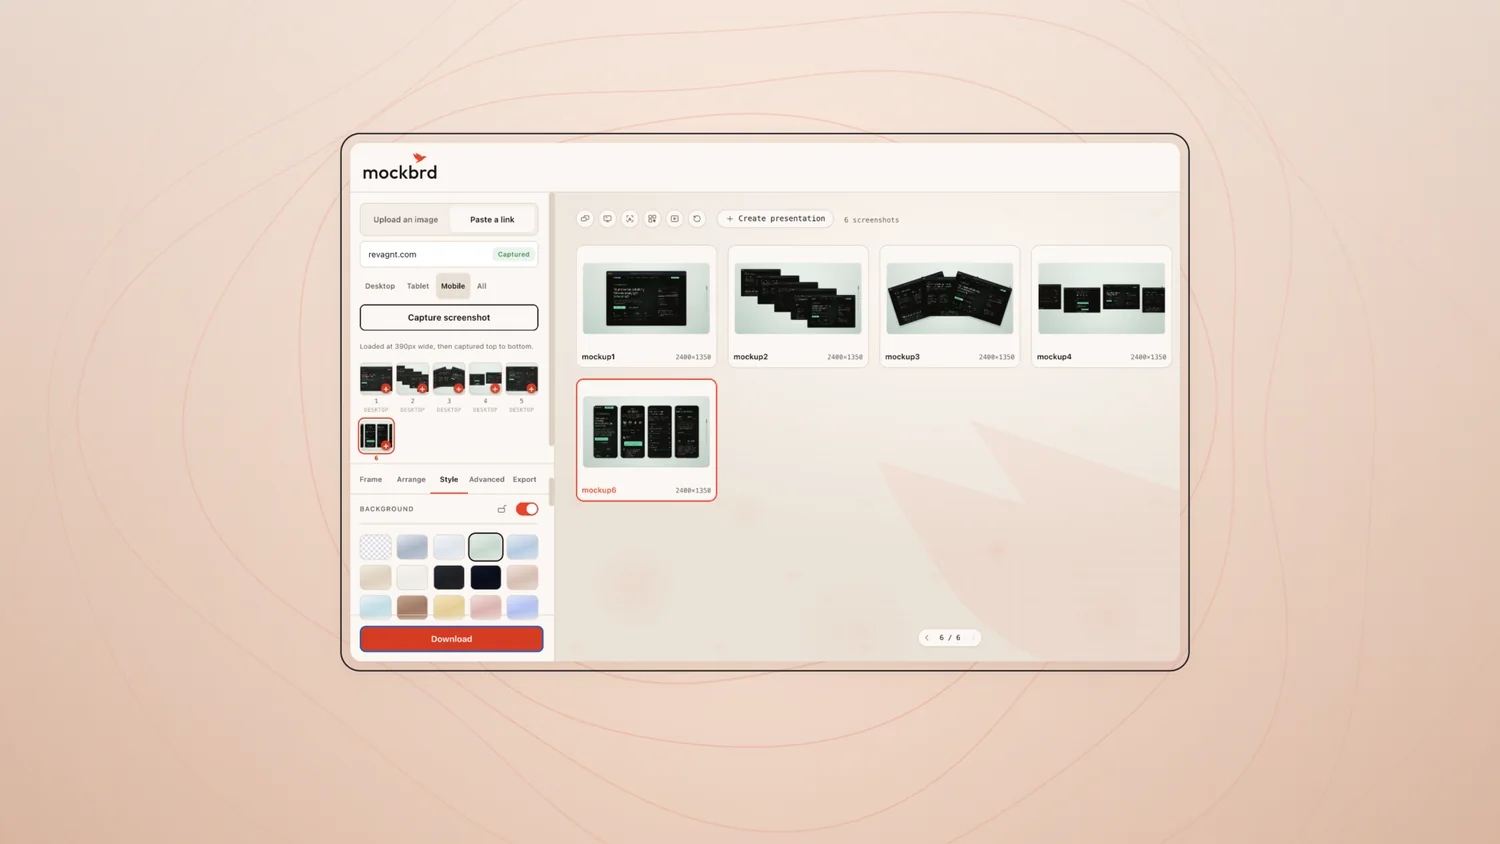Screen dimensions: 1500x844
Task: Click the red plus badge on screenshot 1
Action: (386, 389)
